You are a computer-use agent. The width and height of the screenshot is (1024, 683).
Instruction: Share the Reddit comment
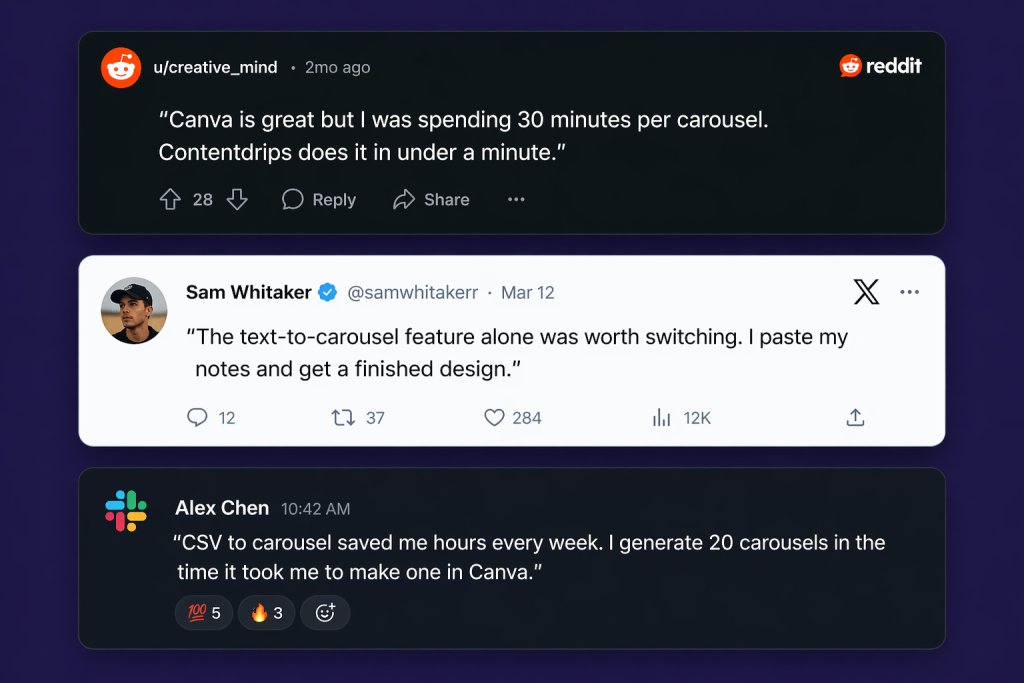(x=431, y=199)
